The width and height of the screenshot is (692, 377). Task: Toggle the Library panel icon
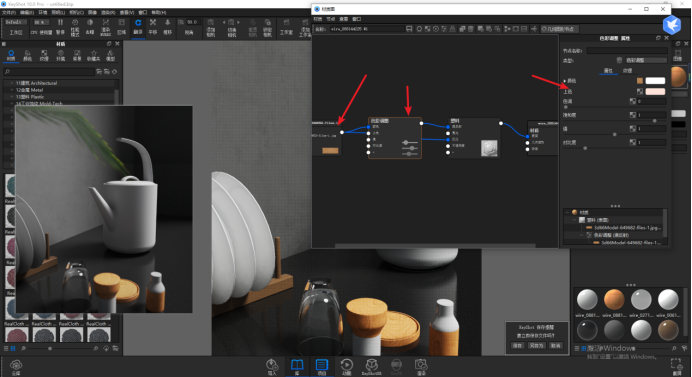297,366
